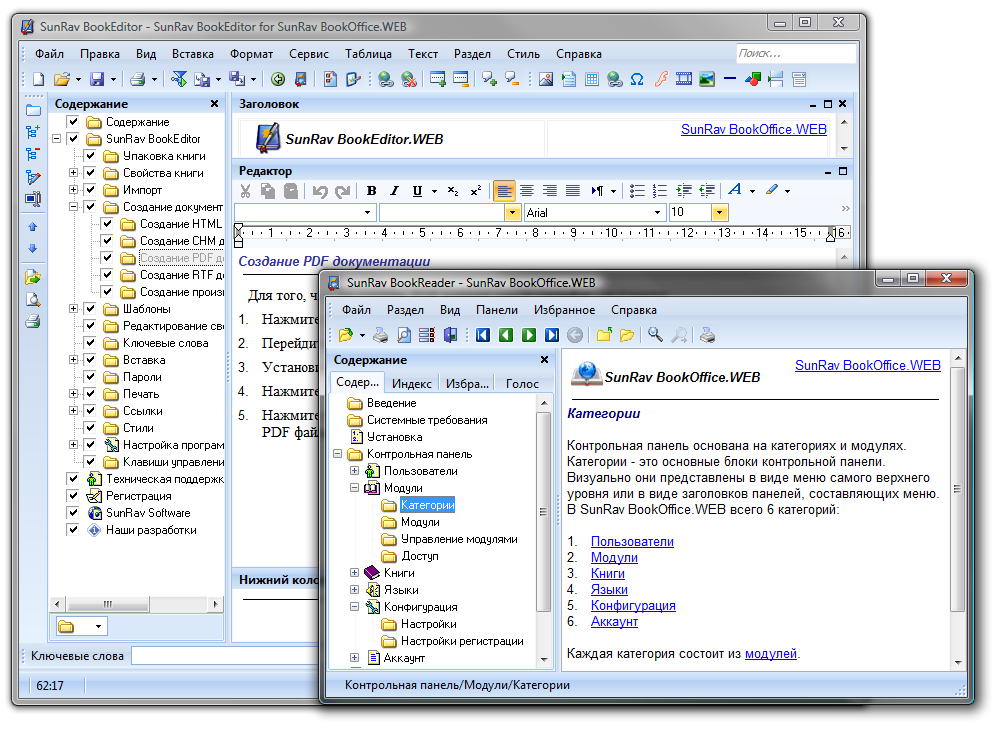Open the Arial font dropdown
Screen dimensions: 1000x730
pos(657,213)
